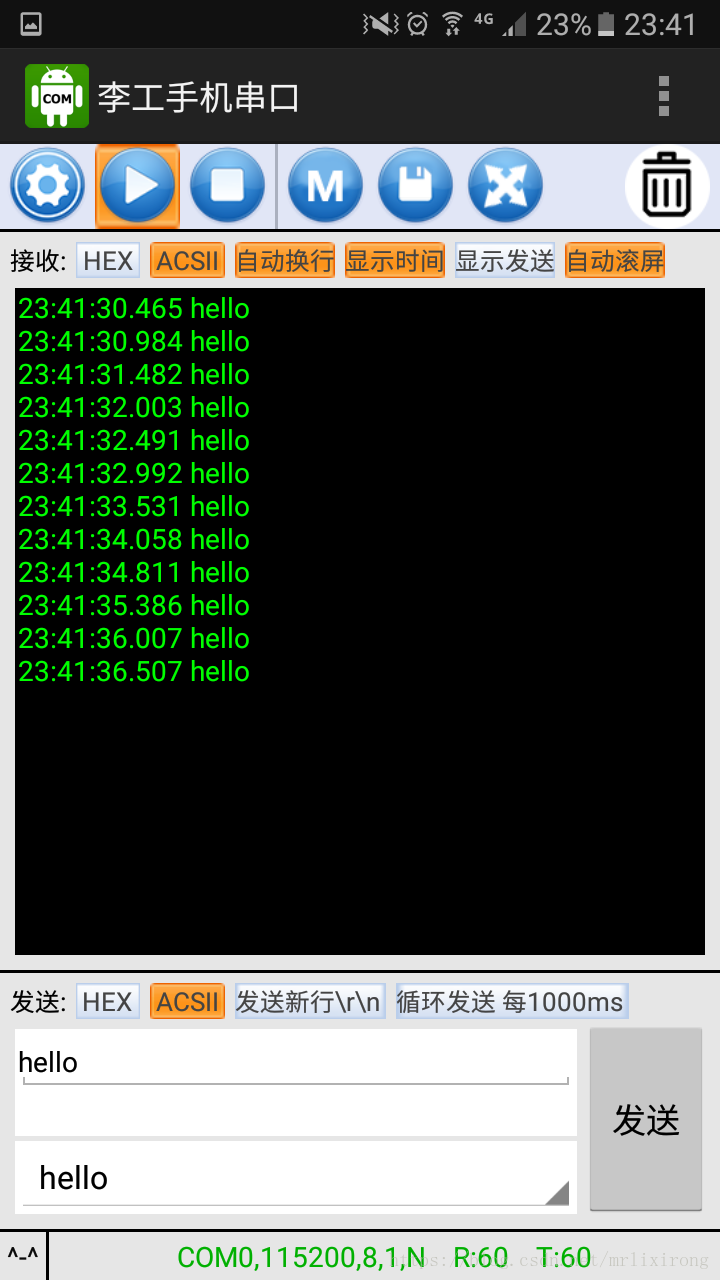Image resolution: width=720 pixels, height=1280 pixels.
Task: Enable 发送新行\r\n option
Action: 310,1001
